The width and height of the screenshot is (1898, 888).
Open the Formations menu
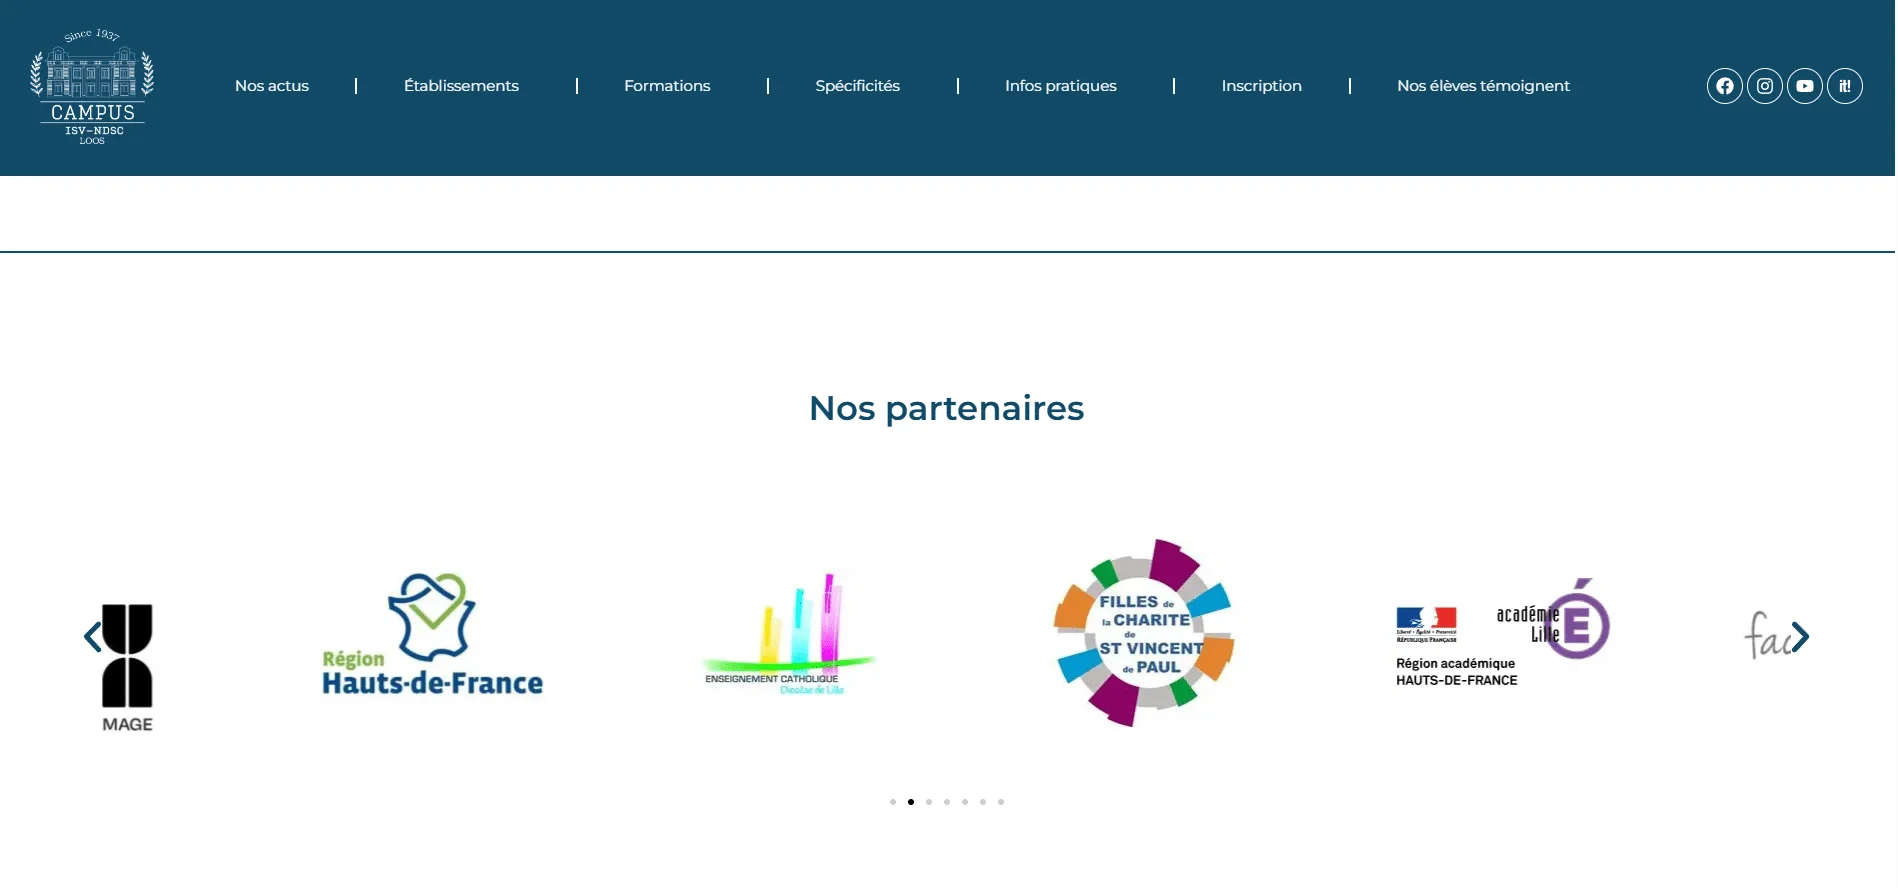667,86
